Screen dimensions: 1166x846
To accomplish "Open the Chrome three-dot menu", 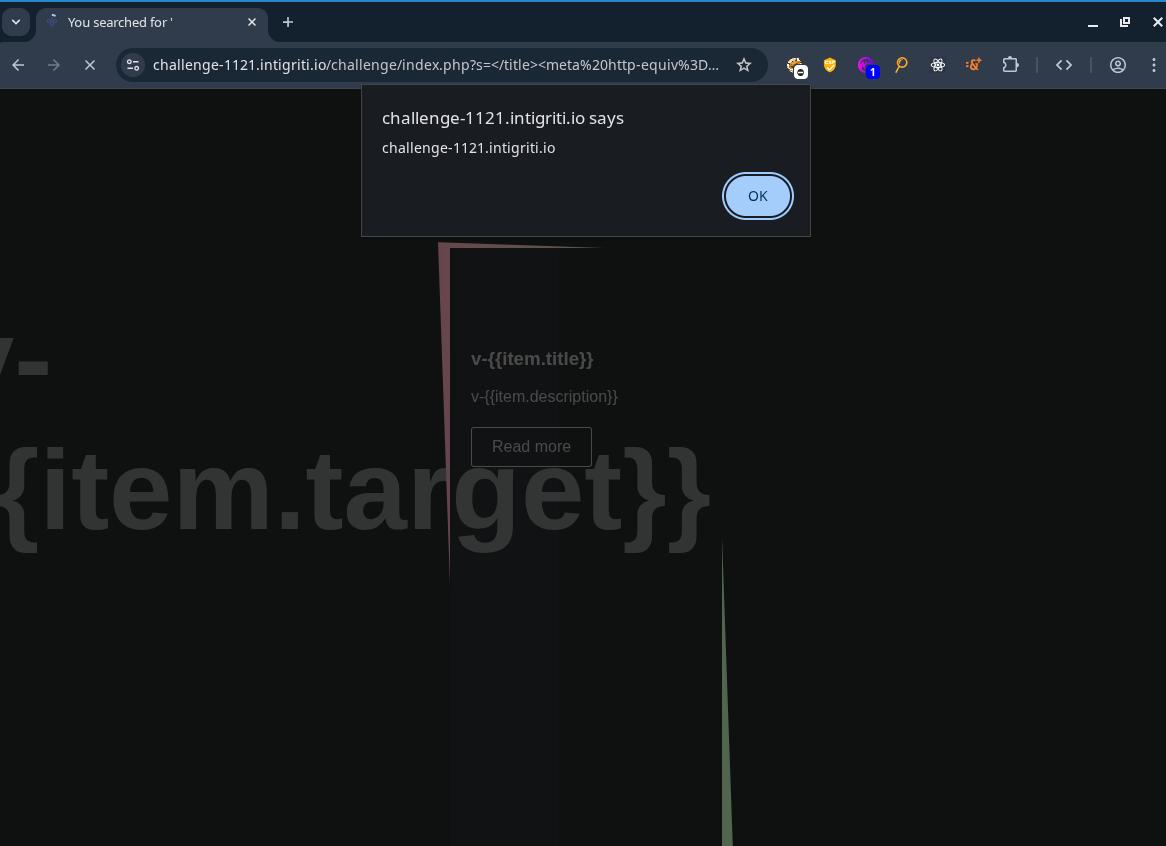I will (x=1154, y=65).
